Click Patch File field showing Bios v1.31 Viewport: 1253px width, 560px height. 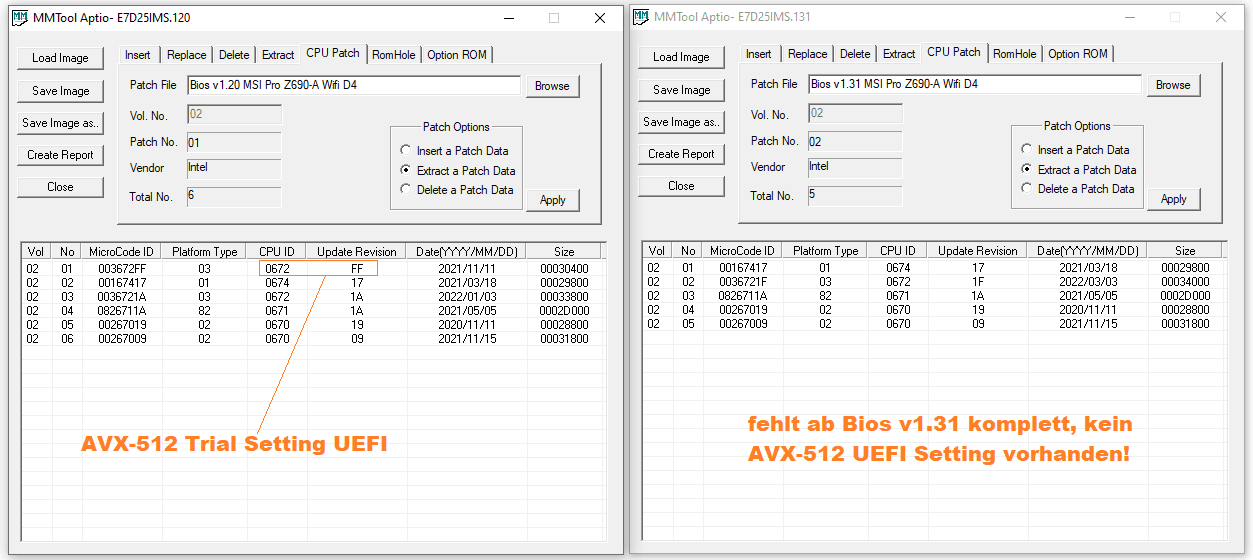click(x=975, y=85)
